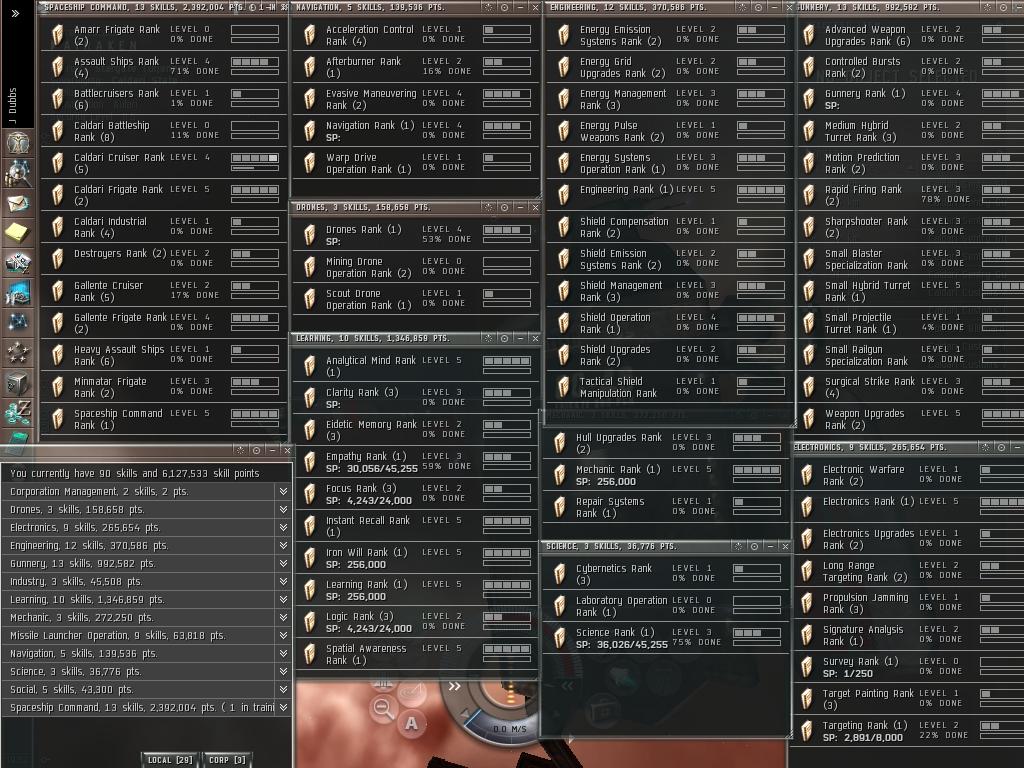
Task: Click the zoom-out magnifier button near the HUD
Action: click(x=383, y=708)
